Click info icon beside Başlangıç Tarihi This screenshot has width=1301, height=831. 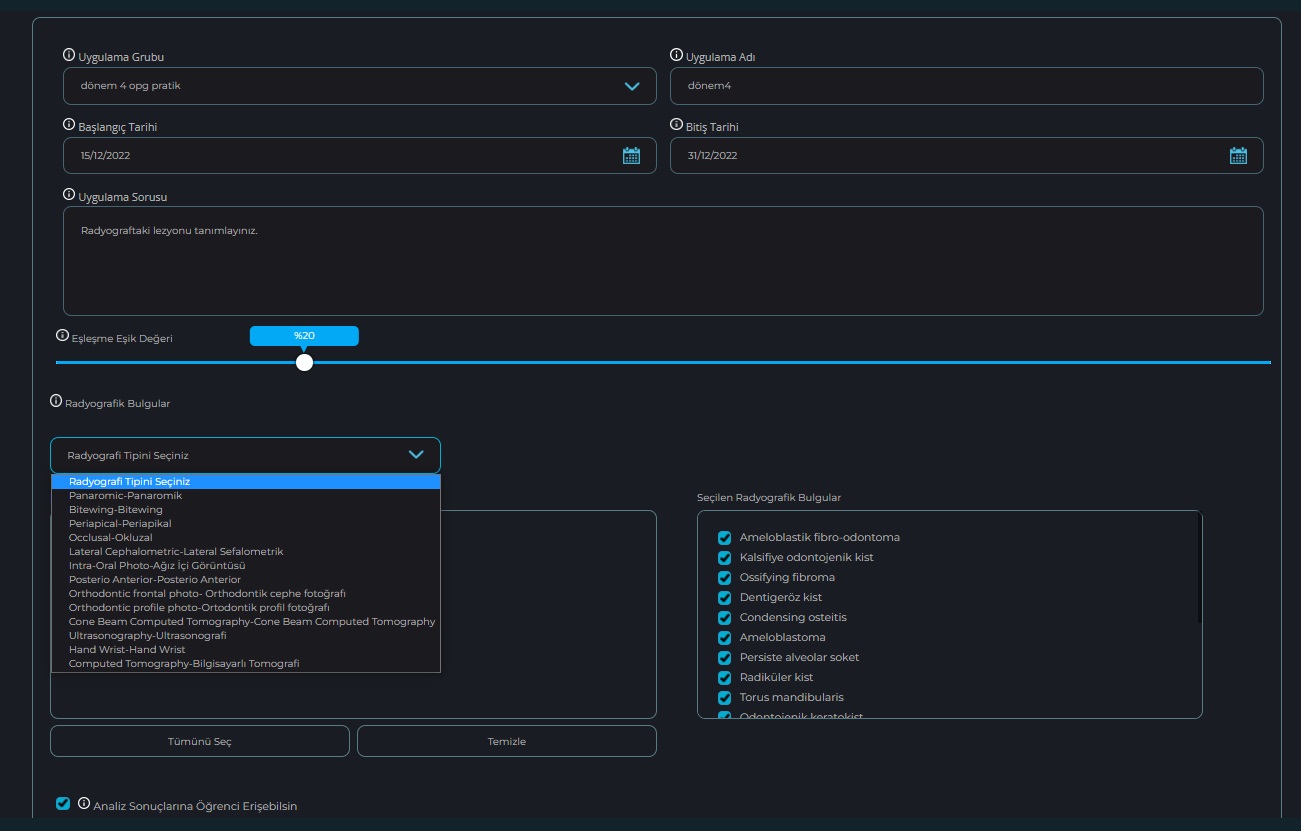(69, 126)
